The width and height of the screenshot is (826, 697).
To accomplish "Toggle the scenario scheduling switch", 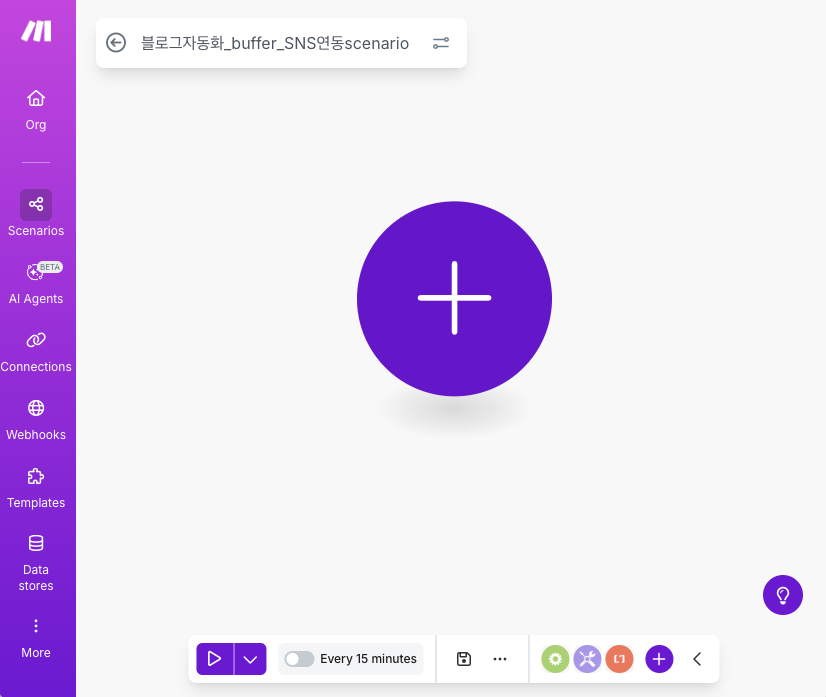I will (x=299, y=659).
